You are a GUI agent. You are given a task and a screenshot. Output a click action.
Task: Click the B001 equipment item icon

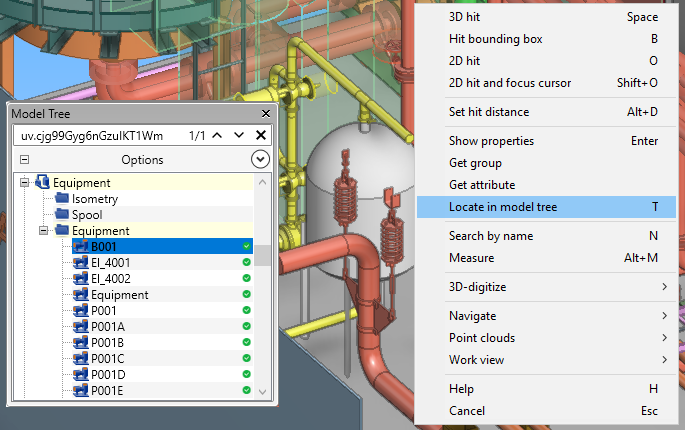tap(81, 247)
